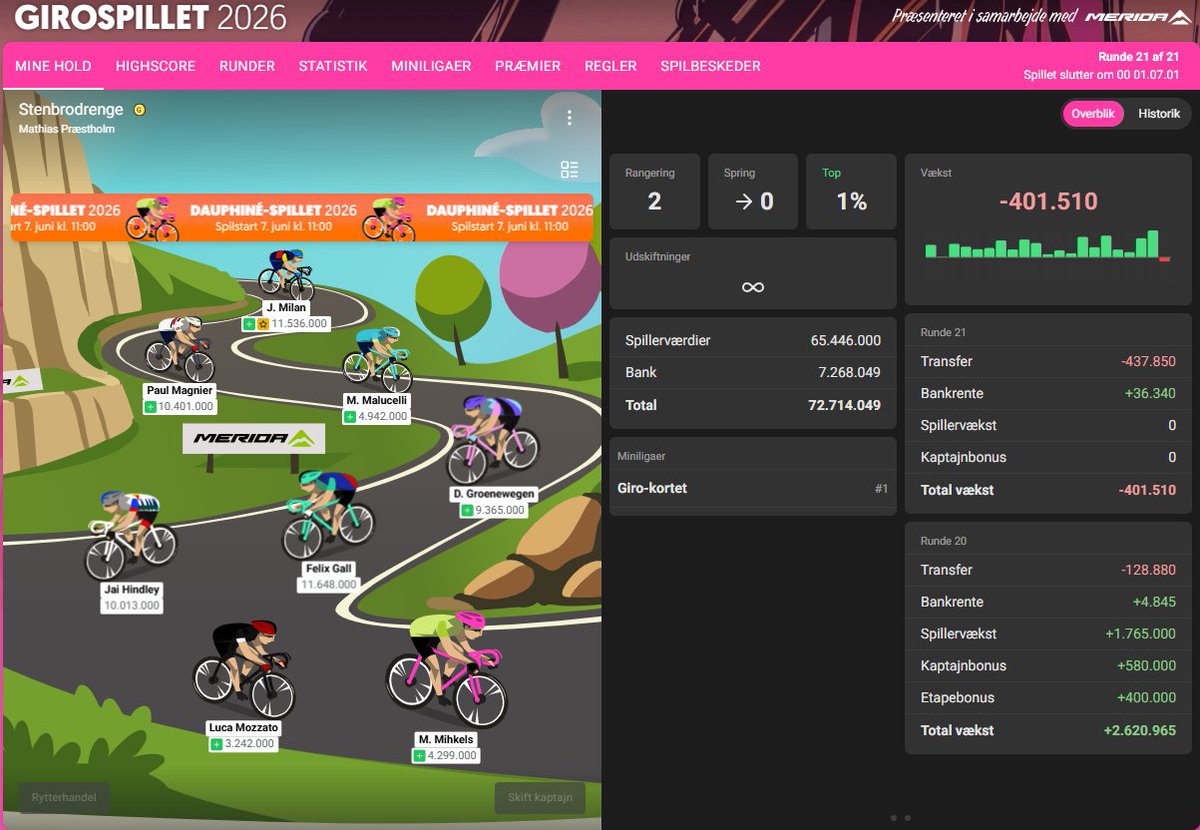Select the Overblik toggle
This screenshot has width=1200, height=830.
click(1093, 114)
